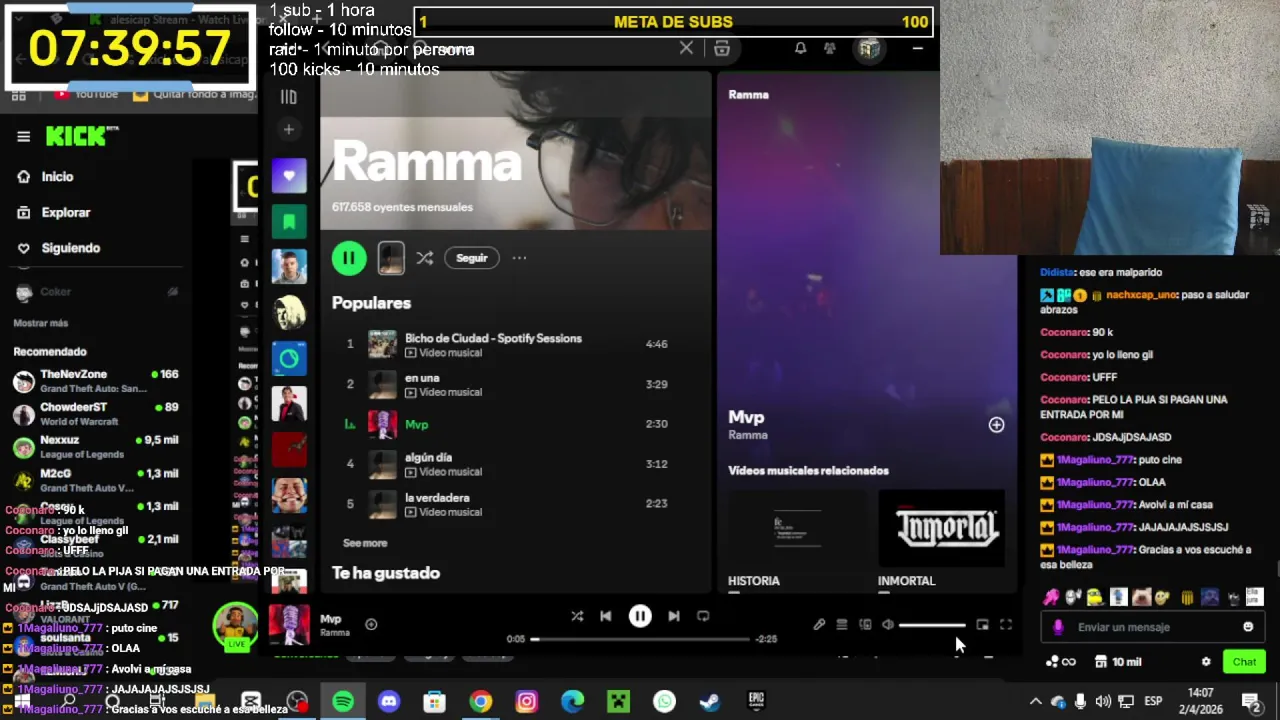Toggle repeat in the player bar

tap(703, 616)
